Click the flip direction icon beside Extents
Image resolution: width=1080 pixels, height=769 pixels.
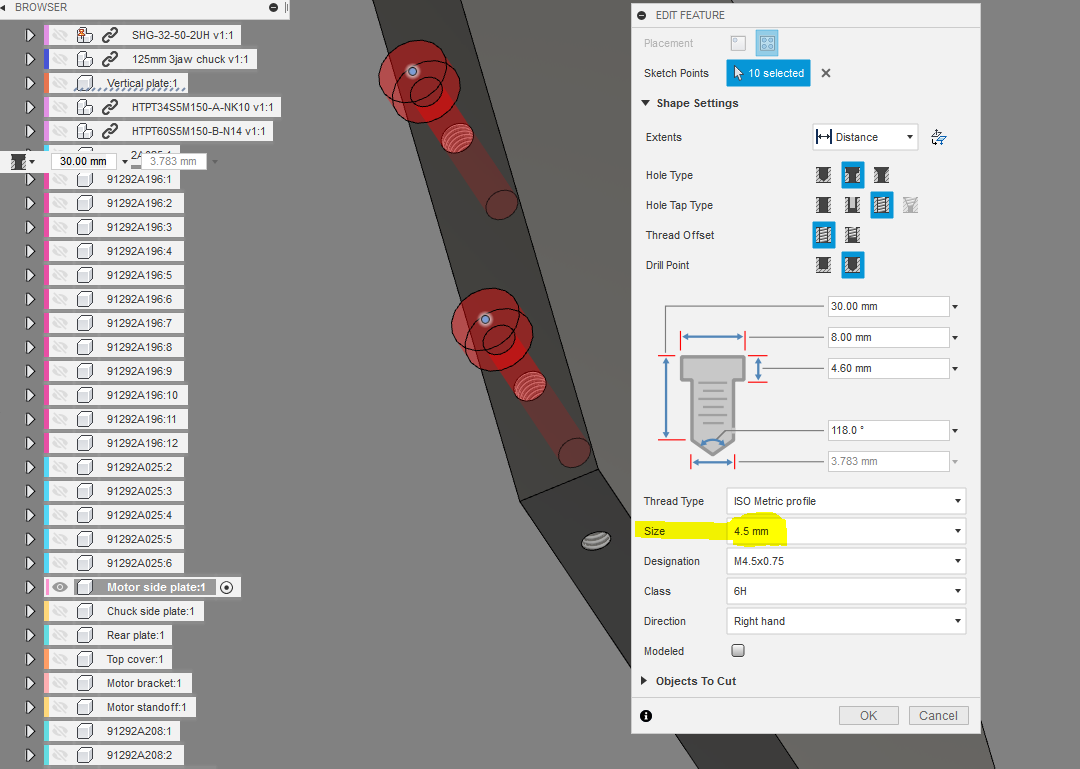(x=938, y=137)
